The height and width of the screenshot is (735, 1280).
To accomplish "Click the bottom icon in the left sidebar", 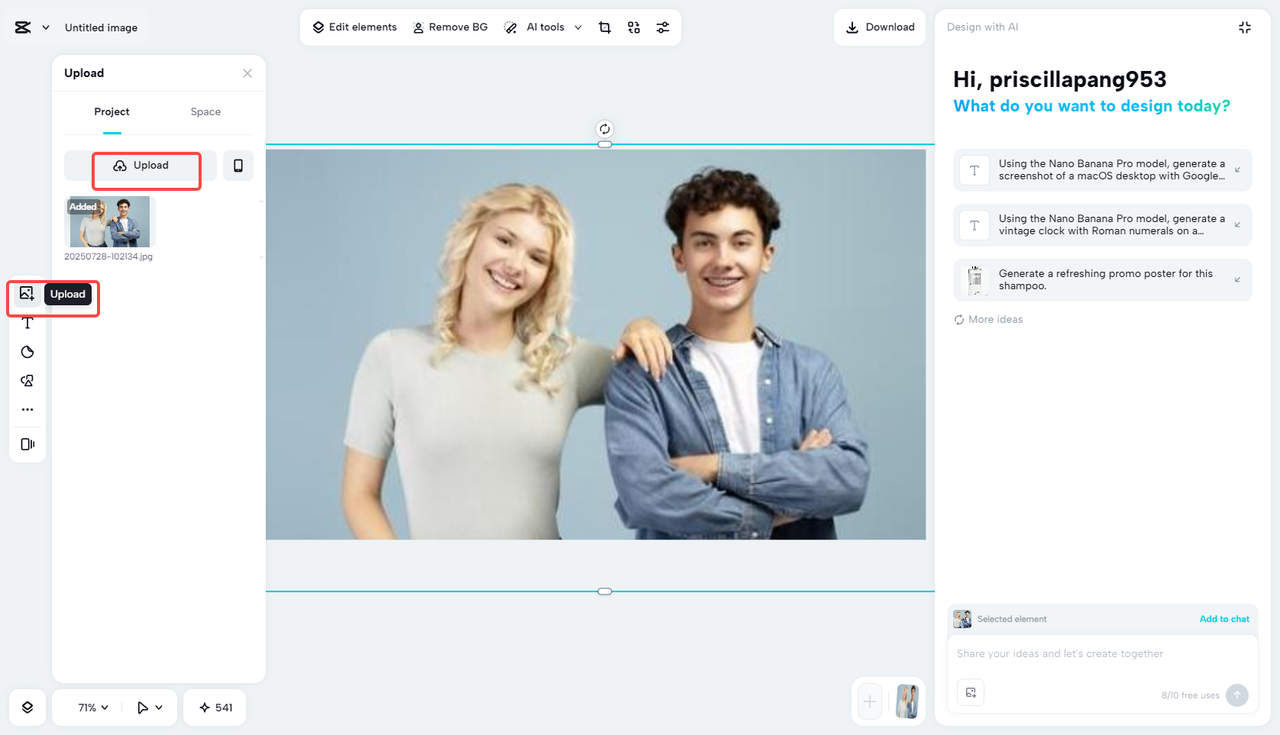I will 27,444.
